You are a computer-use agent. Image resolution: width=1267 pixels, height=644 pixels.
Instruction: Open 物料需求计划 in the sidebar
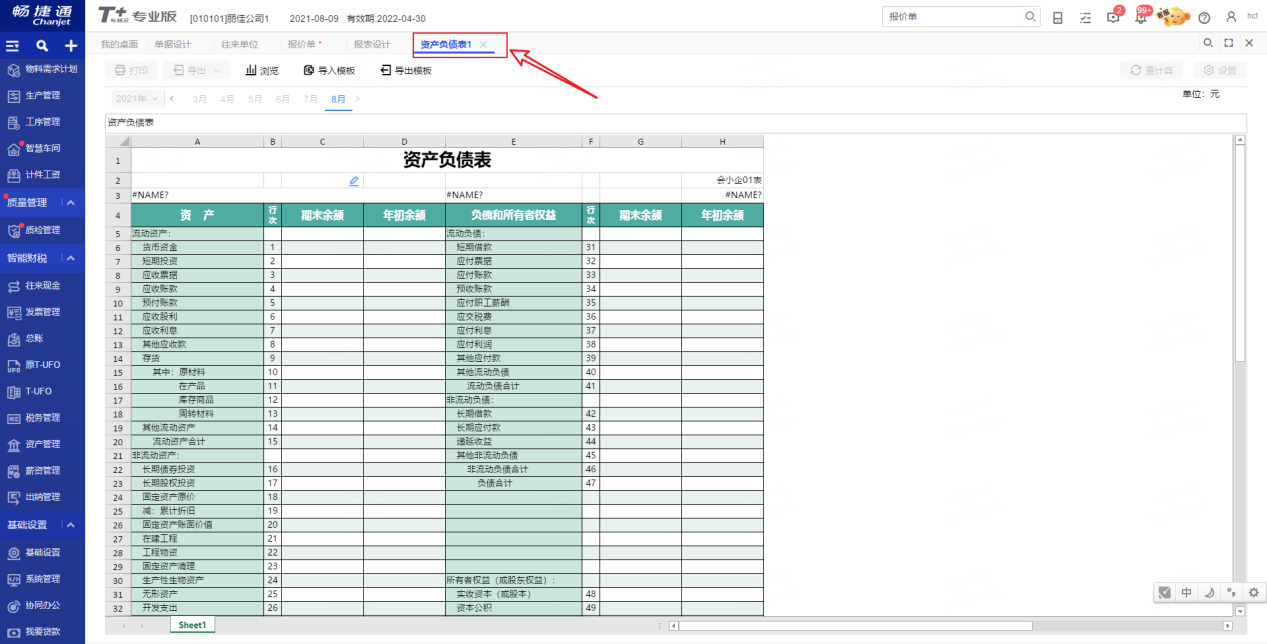click(42, 69)
